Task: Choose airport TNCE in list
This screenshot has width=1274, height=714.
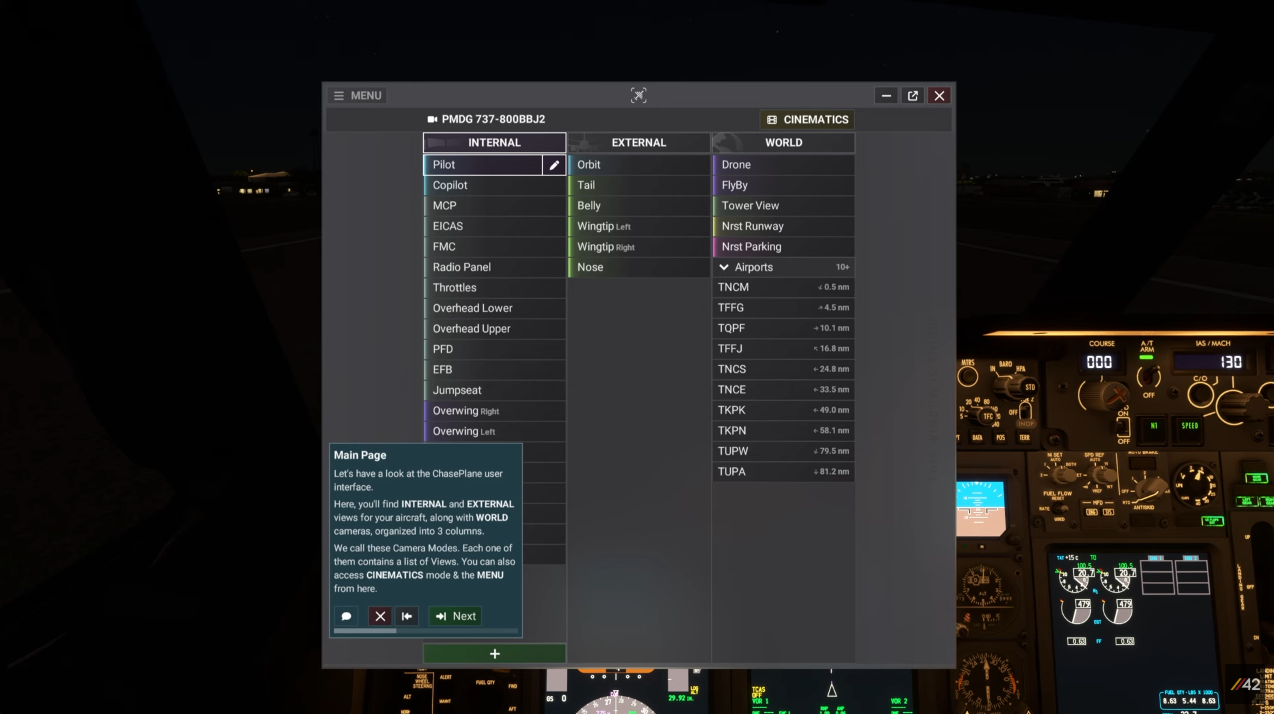Action: pyautogui.click(x=784, y=390)
